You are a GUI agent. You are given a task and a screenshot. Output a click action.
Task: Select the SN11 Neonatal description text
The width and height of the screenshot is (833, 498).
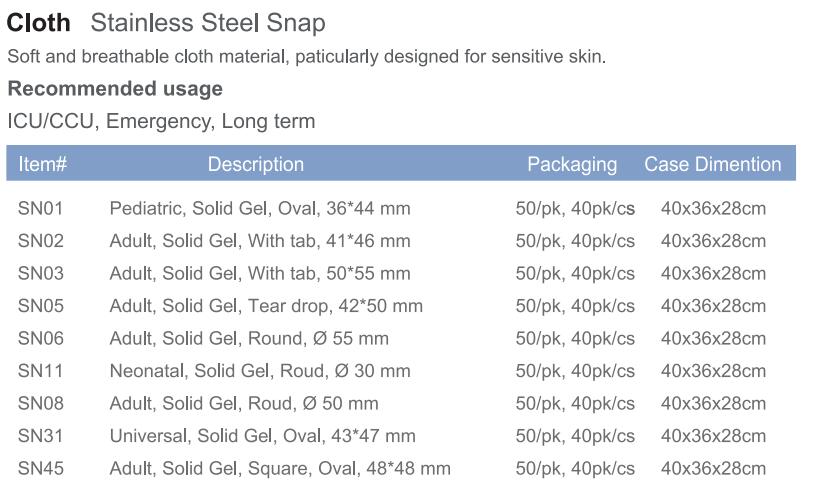260,371
